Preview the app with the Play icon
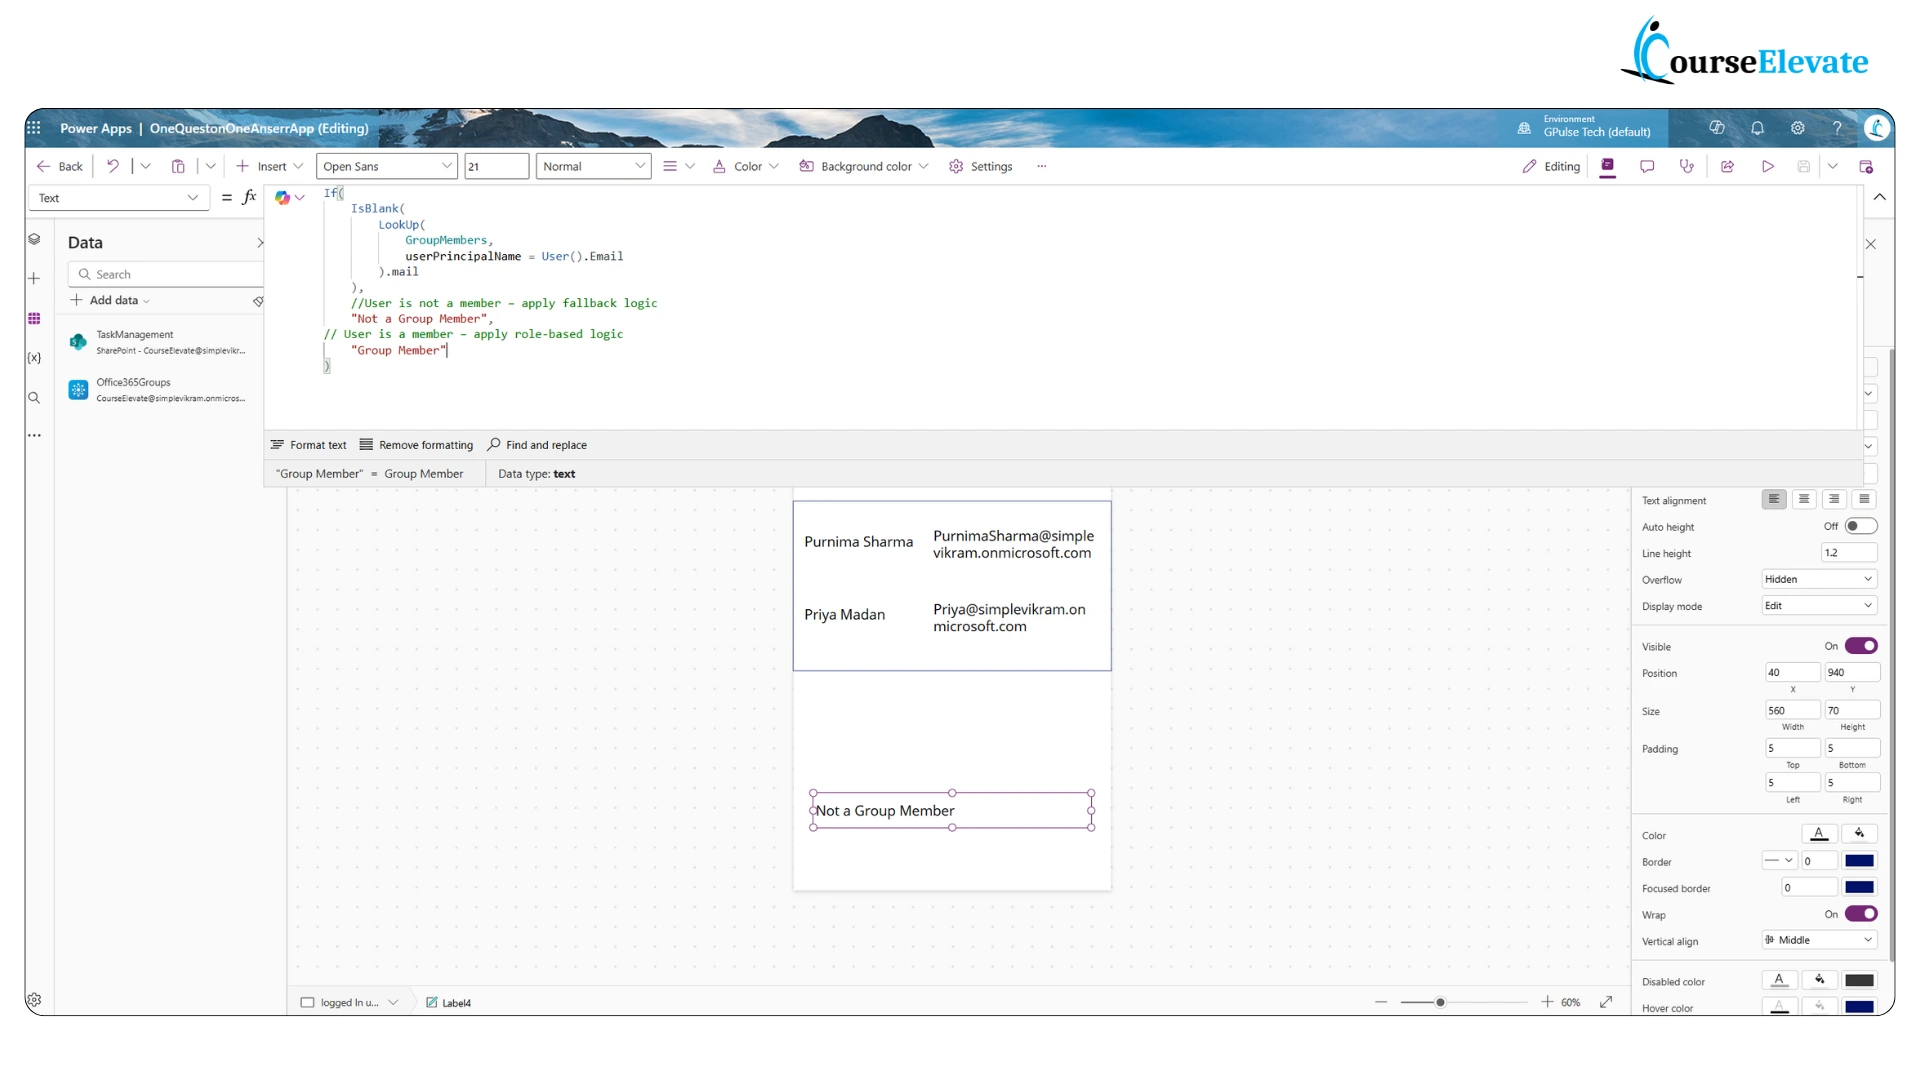 (x=1767, y=167)
